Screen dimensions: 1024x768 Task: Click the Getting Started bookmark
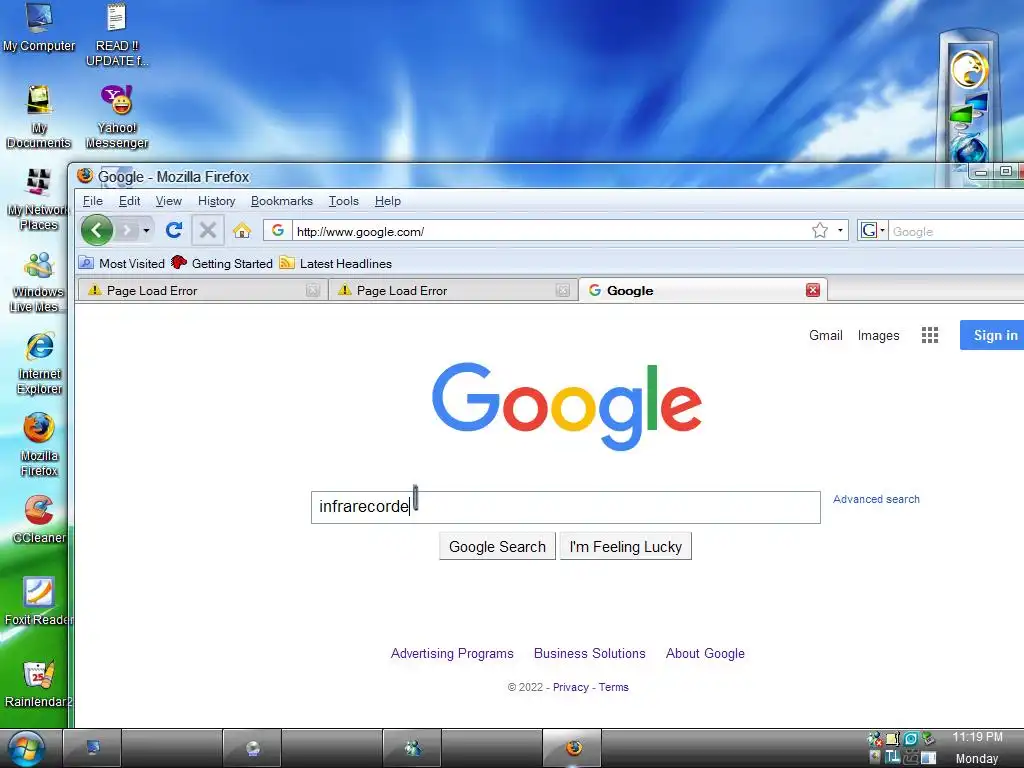(x=222, y=263)
